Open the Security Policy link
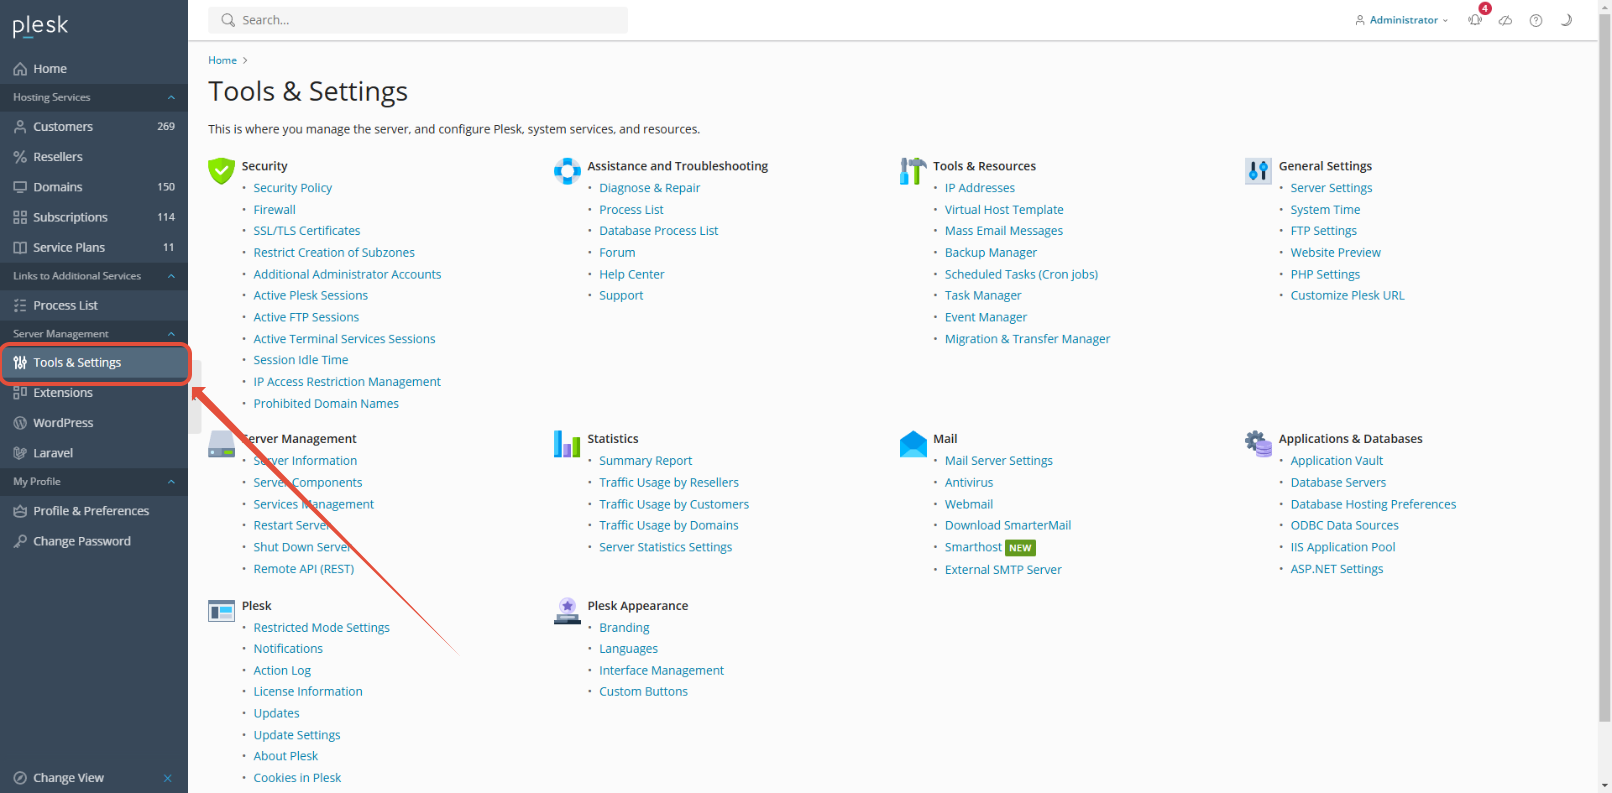The image size is (1612, 793). [292, 188]
